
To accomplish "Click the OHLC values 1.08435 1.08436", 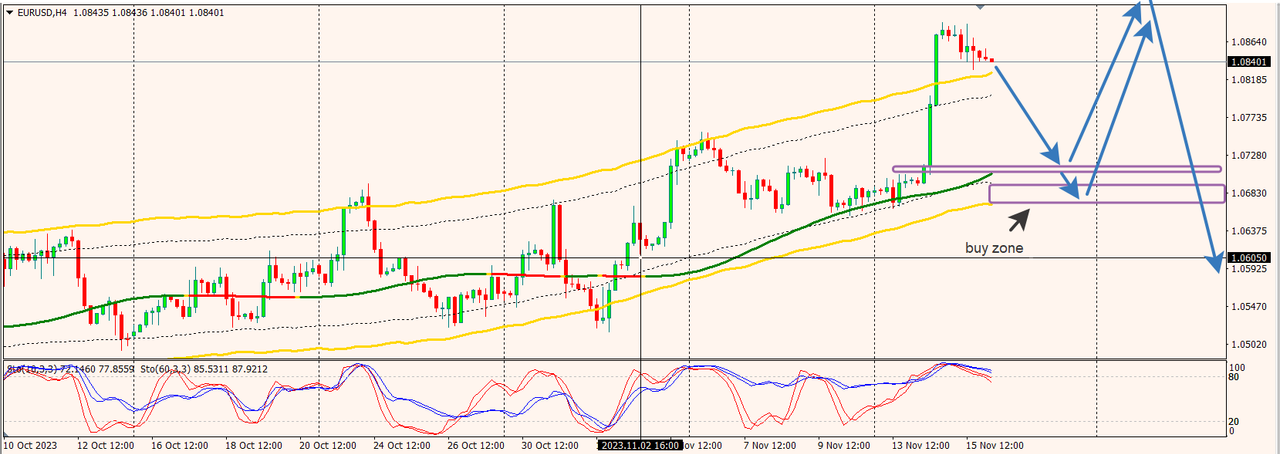I will (111, 12).
